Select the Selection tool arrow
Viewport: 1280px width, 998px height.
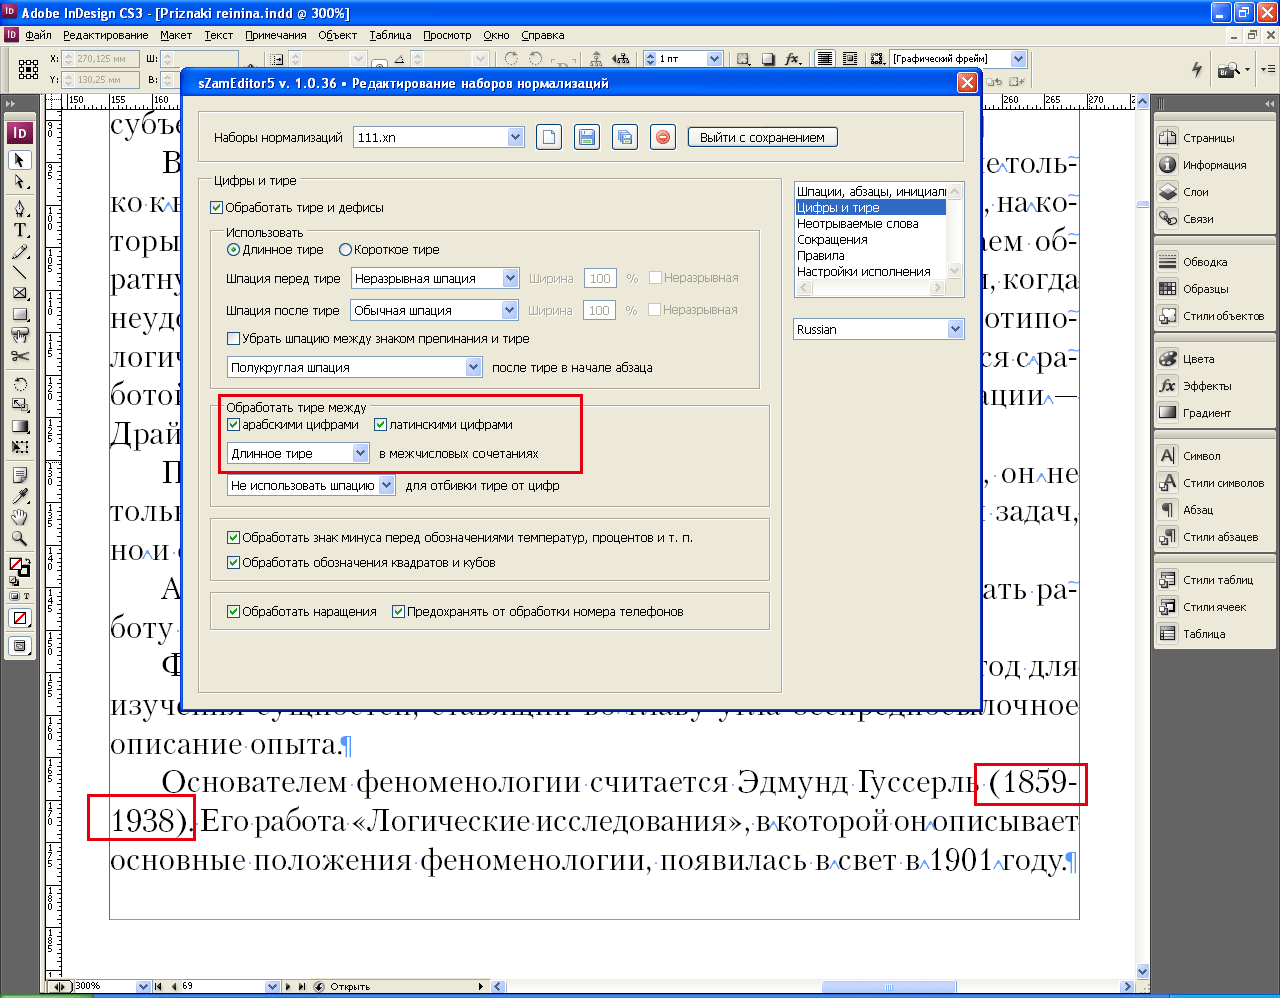tap(19, 160)
